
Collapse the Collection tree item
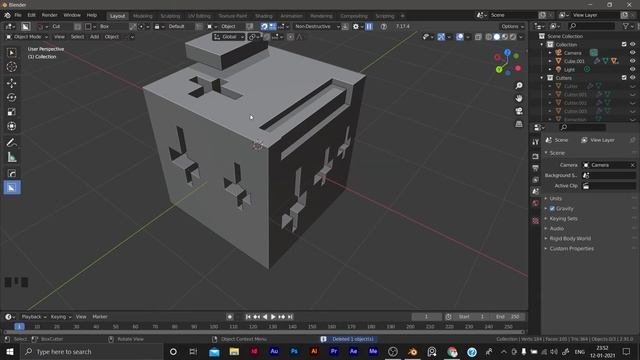(542, 44)
